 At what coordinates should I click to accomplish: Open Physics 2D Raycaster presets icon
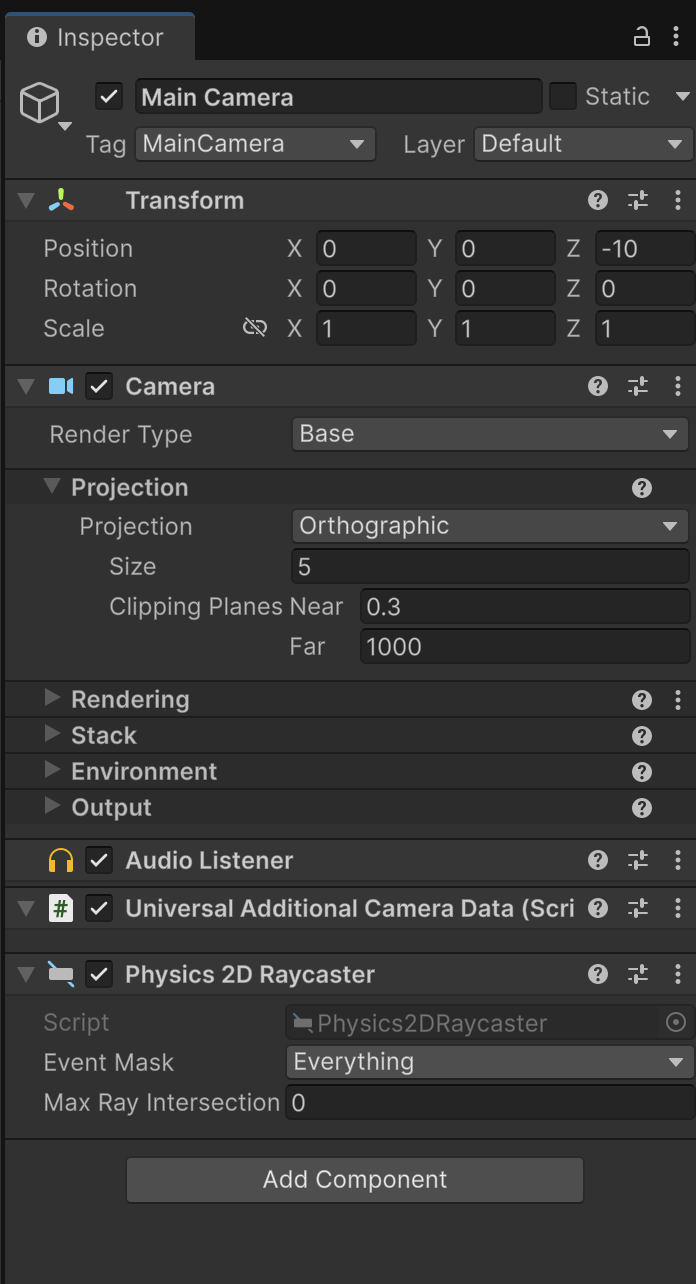pyautogui.click(x=638, y=974)
